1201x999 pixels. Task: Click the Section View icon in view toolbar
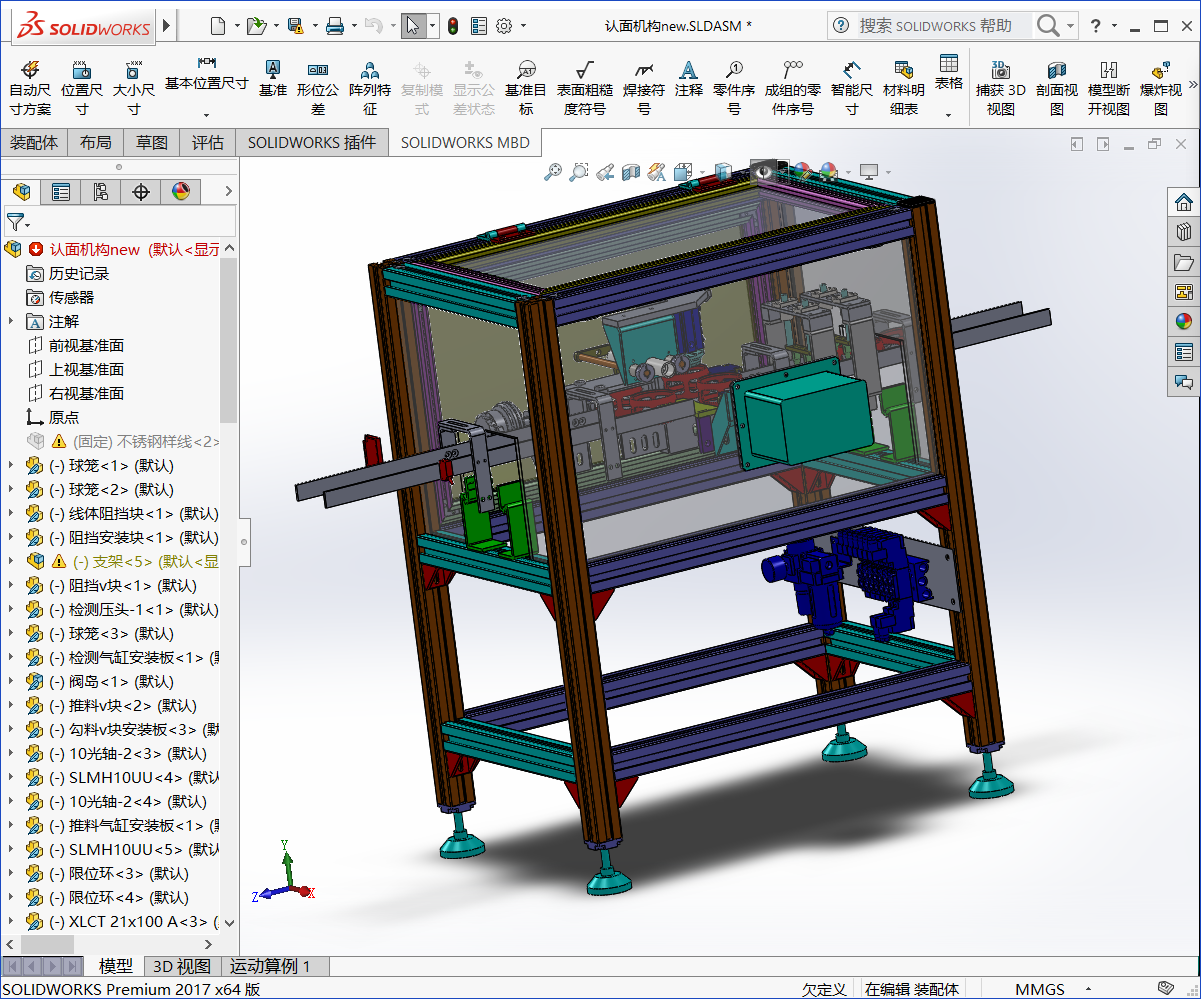pos(630,172)
